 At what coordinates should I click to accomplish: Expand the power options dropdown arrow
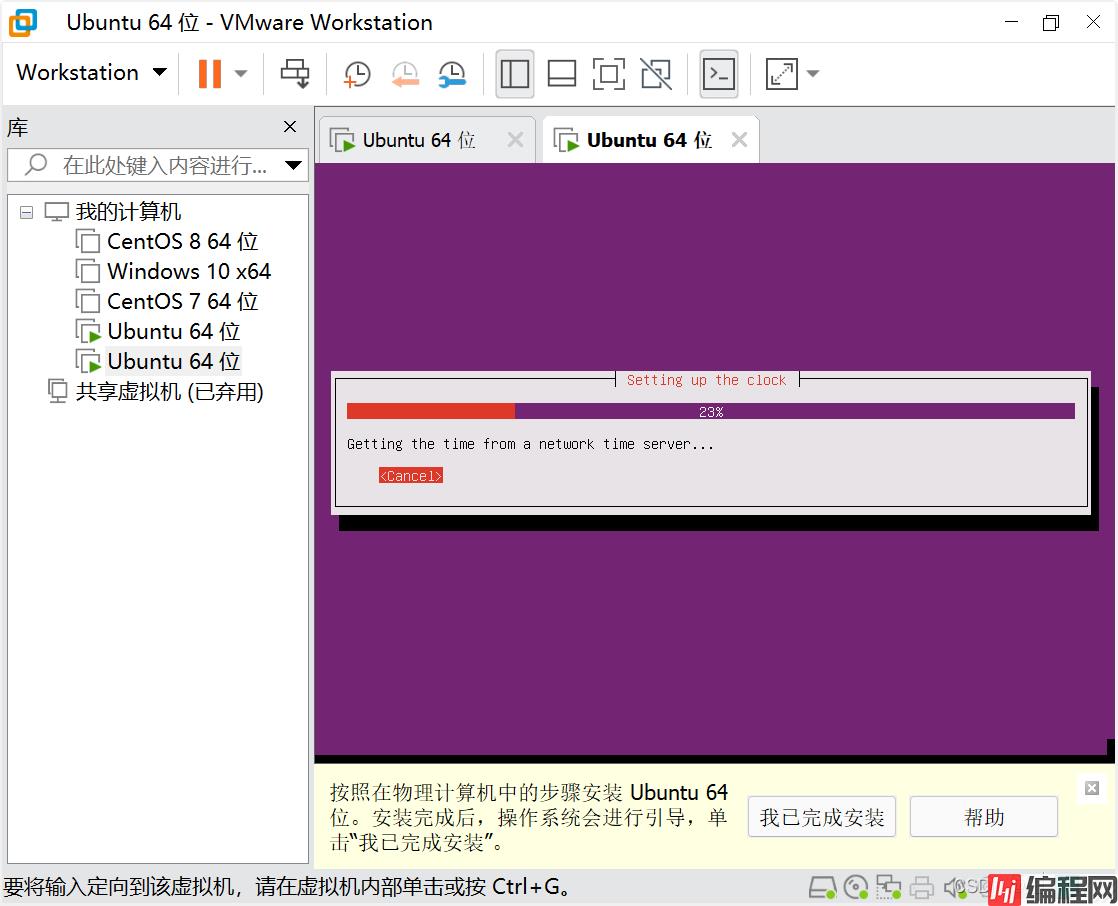coord(241,73)
